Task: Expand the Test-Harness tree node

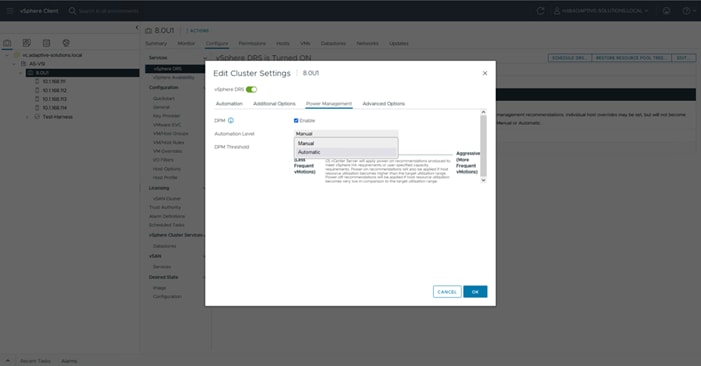Action: 27,117
